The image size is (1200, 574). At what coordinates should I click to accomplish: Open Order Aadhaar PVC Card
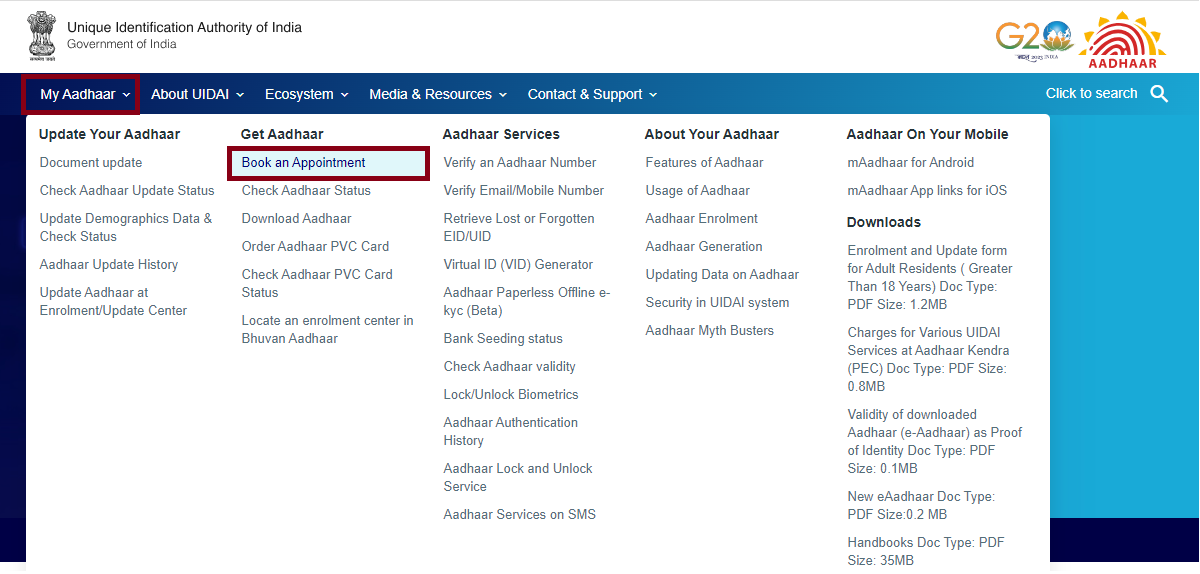coord(315,247)
